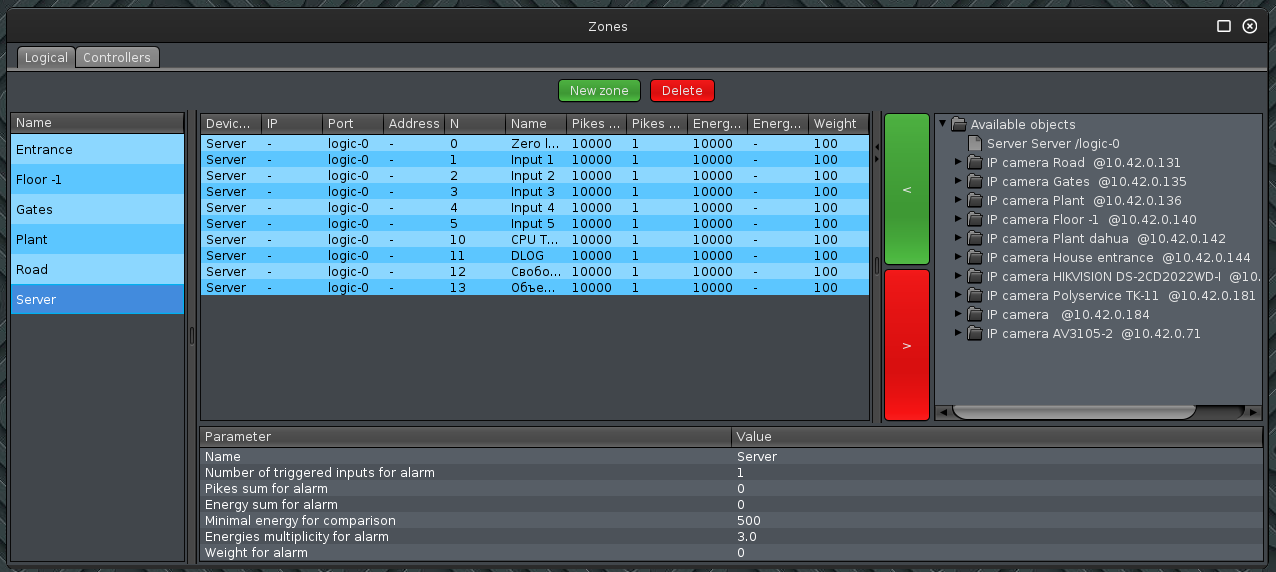Expand the IP camera Floor -1 node

pyautogui.click(x=958, y=220)
